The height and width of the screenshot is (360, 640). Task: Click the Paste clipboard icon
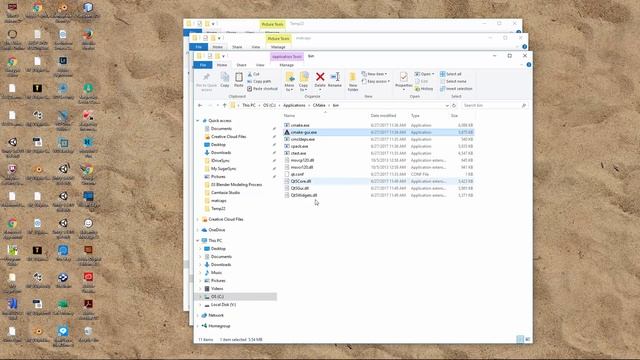[x=239, y=80]
